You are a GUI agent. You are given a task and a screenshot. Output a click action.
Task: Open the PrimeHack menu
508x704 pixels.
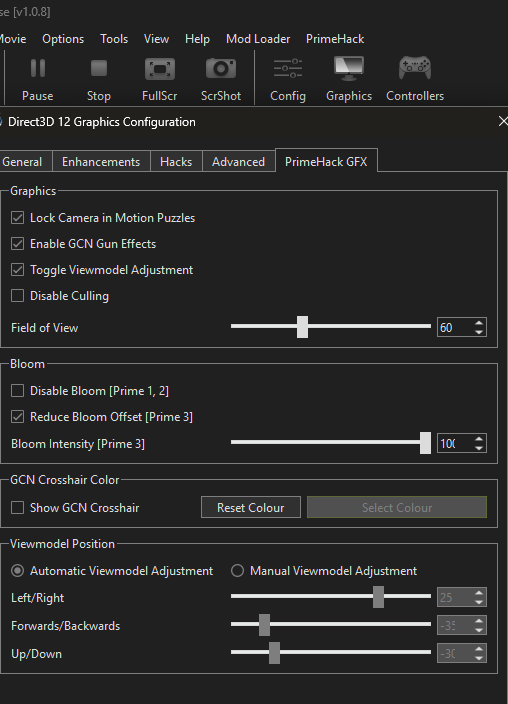pyautogui.click(x=335, y=39)
